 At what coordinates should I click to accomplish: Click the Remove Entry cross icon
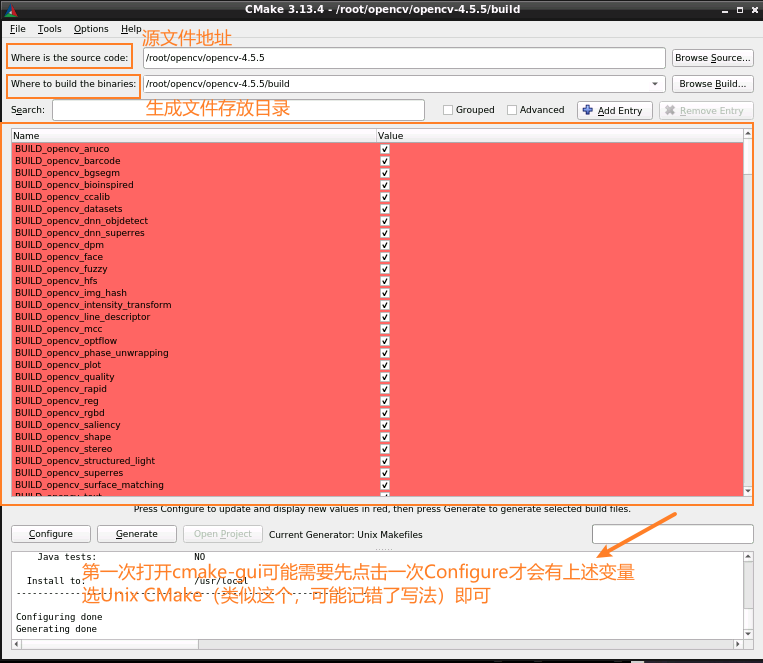670,111
